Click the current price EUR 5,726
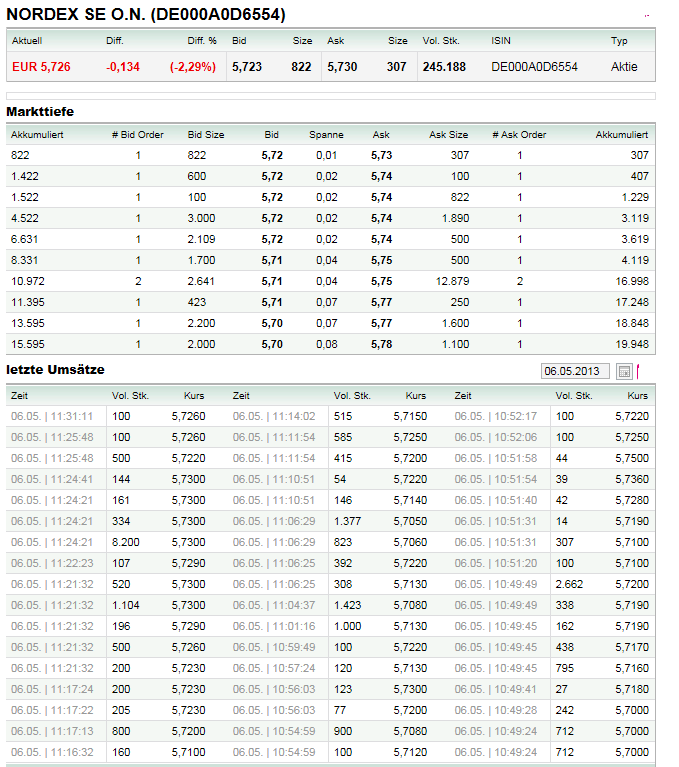 [41, 67]
